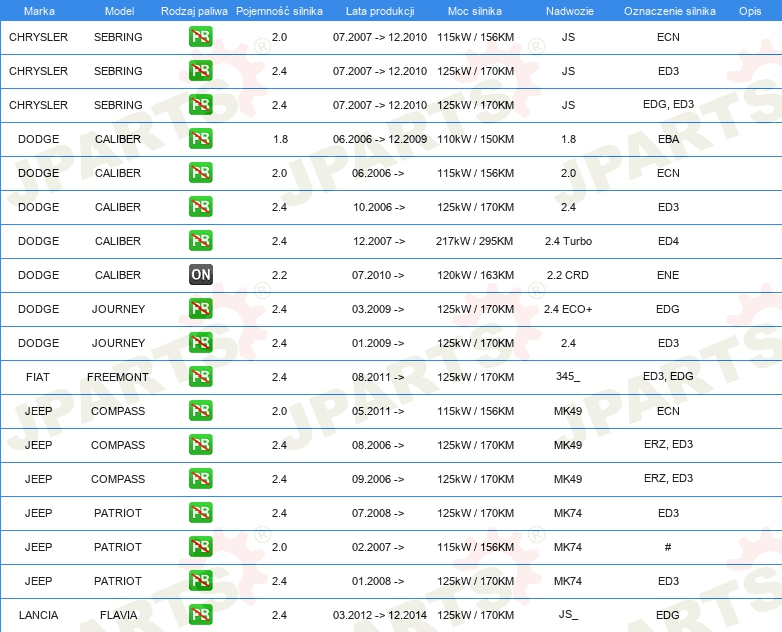
Task: Click the ON diesel fuel icon in the Caliber 2.2 row
Action: pyautogui.click(x=200, y=274)
